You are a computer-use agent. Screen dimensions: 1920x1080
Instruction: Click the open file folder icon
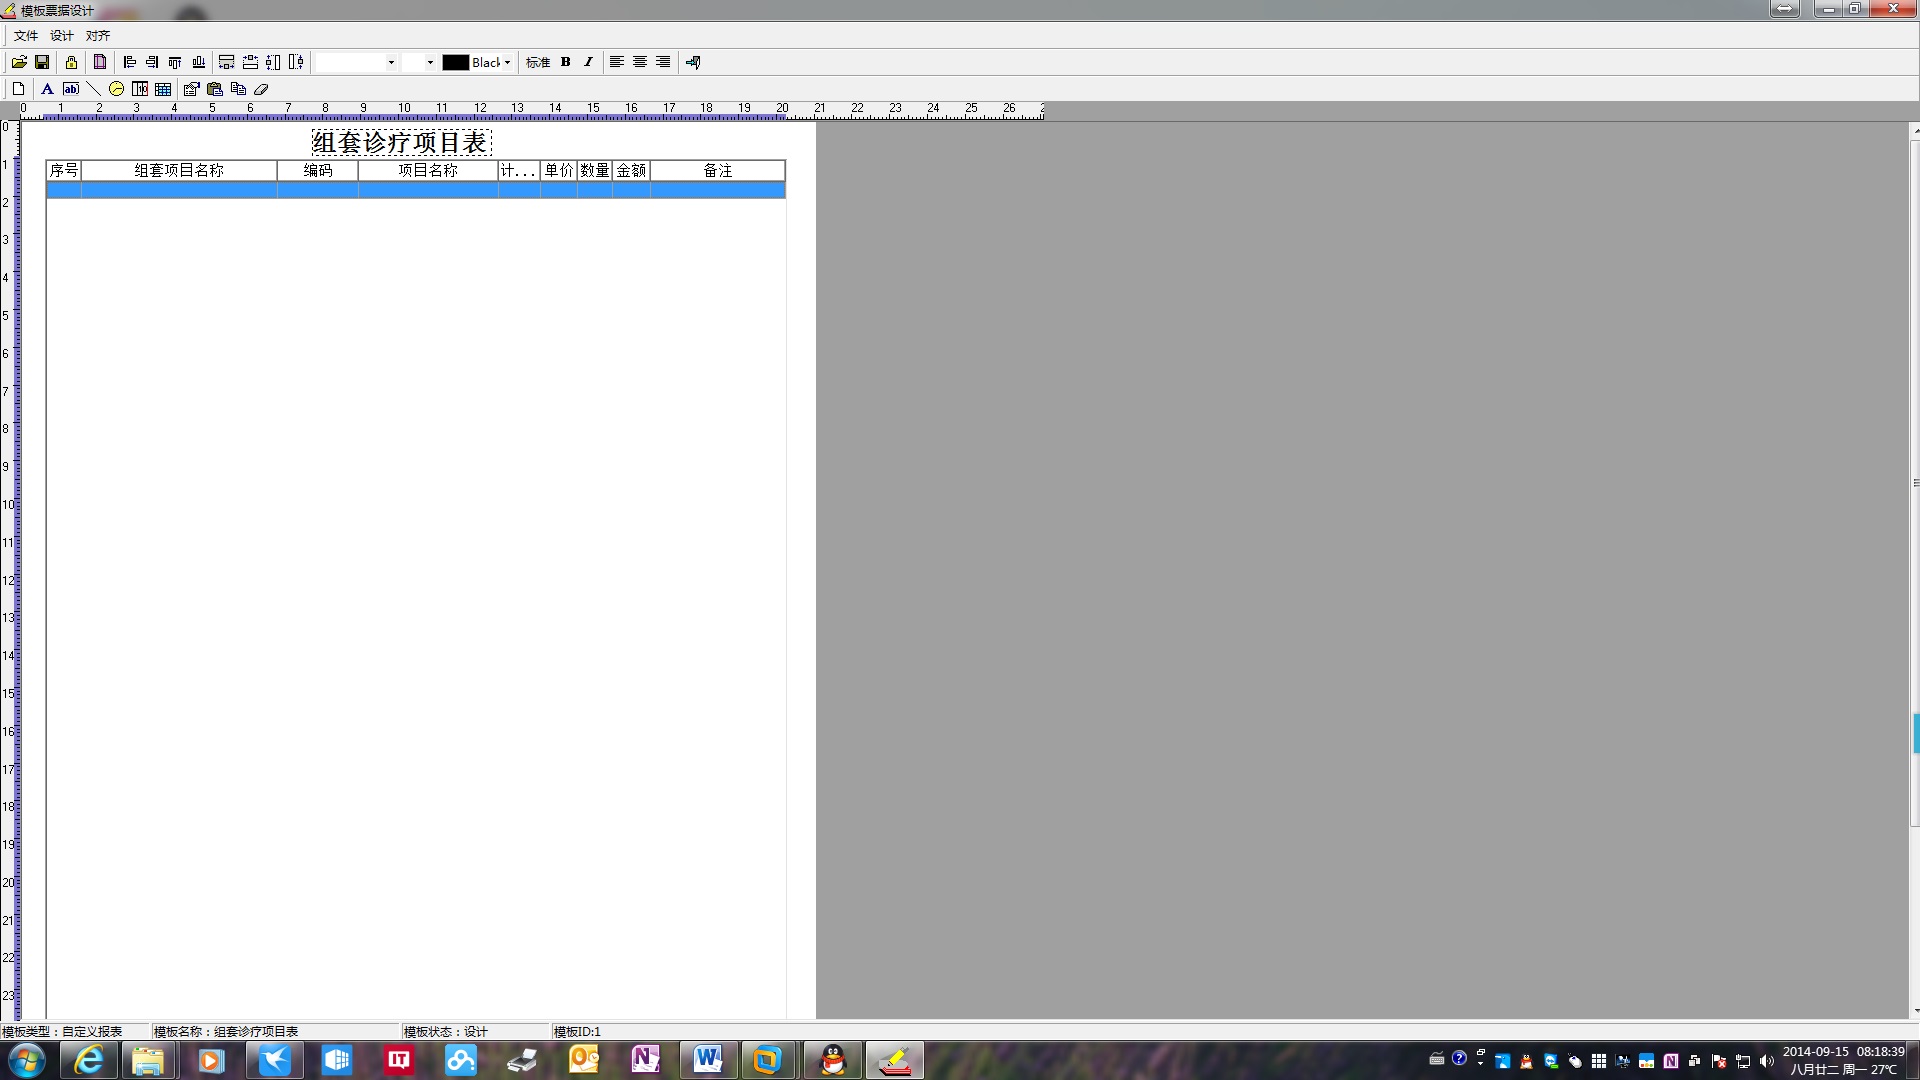click(19, 62)
